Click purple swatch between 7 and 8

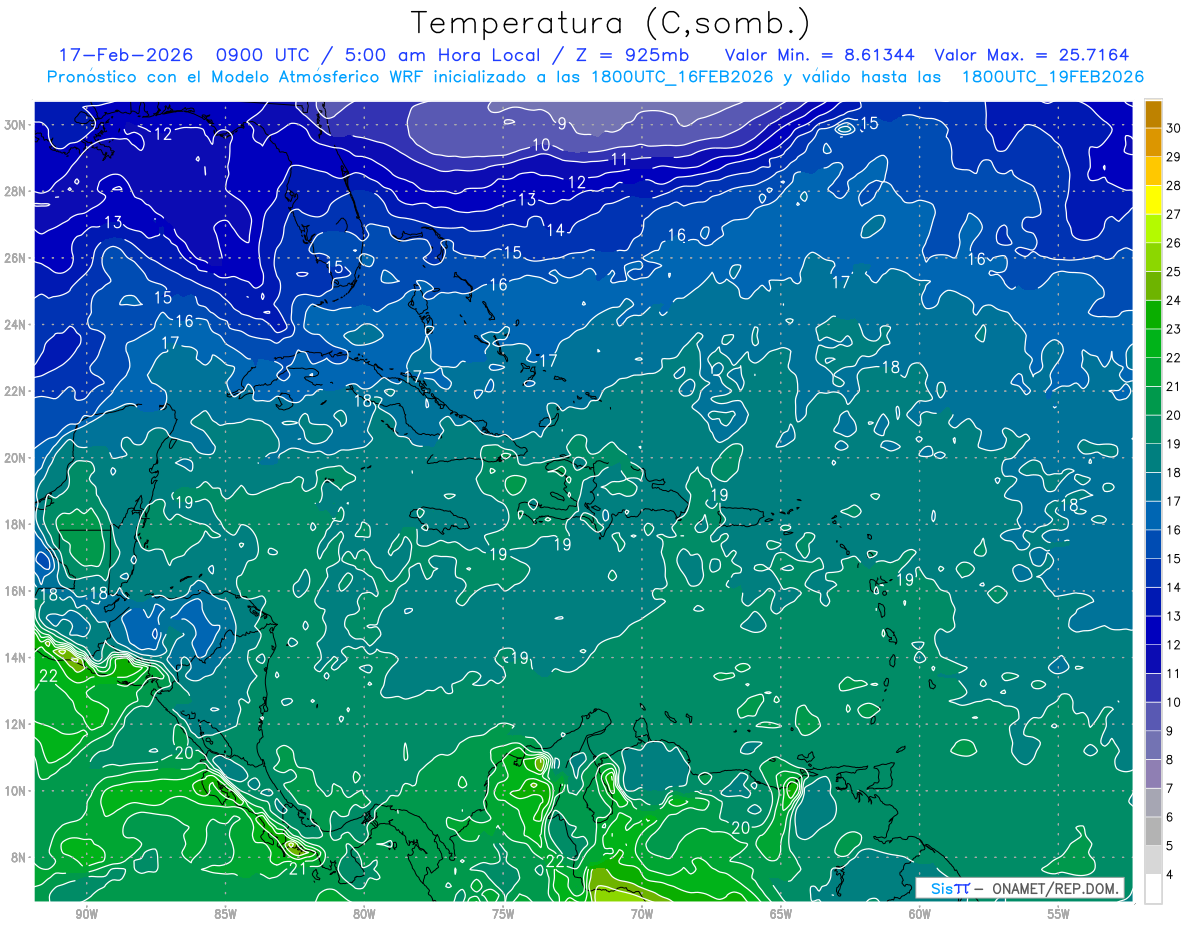coord(1153,774)
